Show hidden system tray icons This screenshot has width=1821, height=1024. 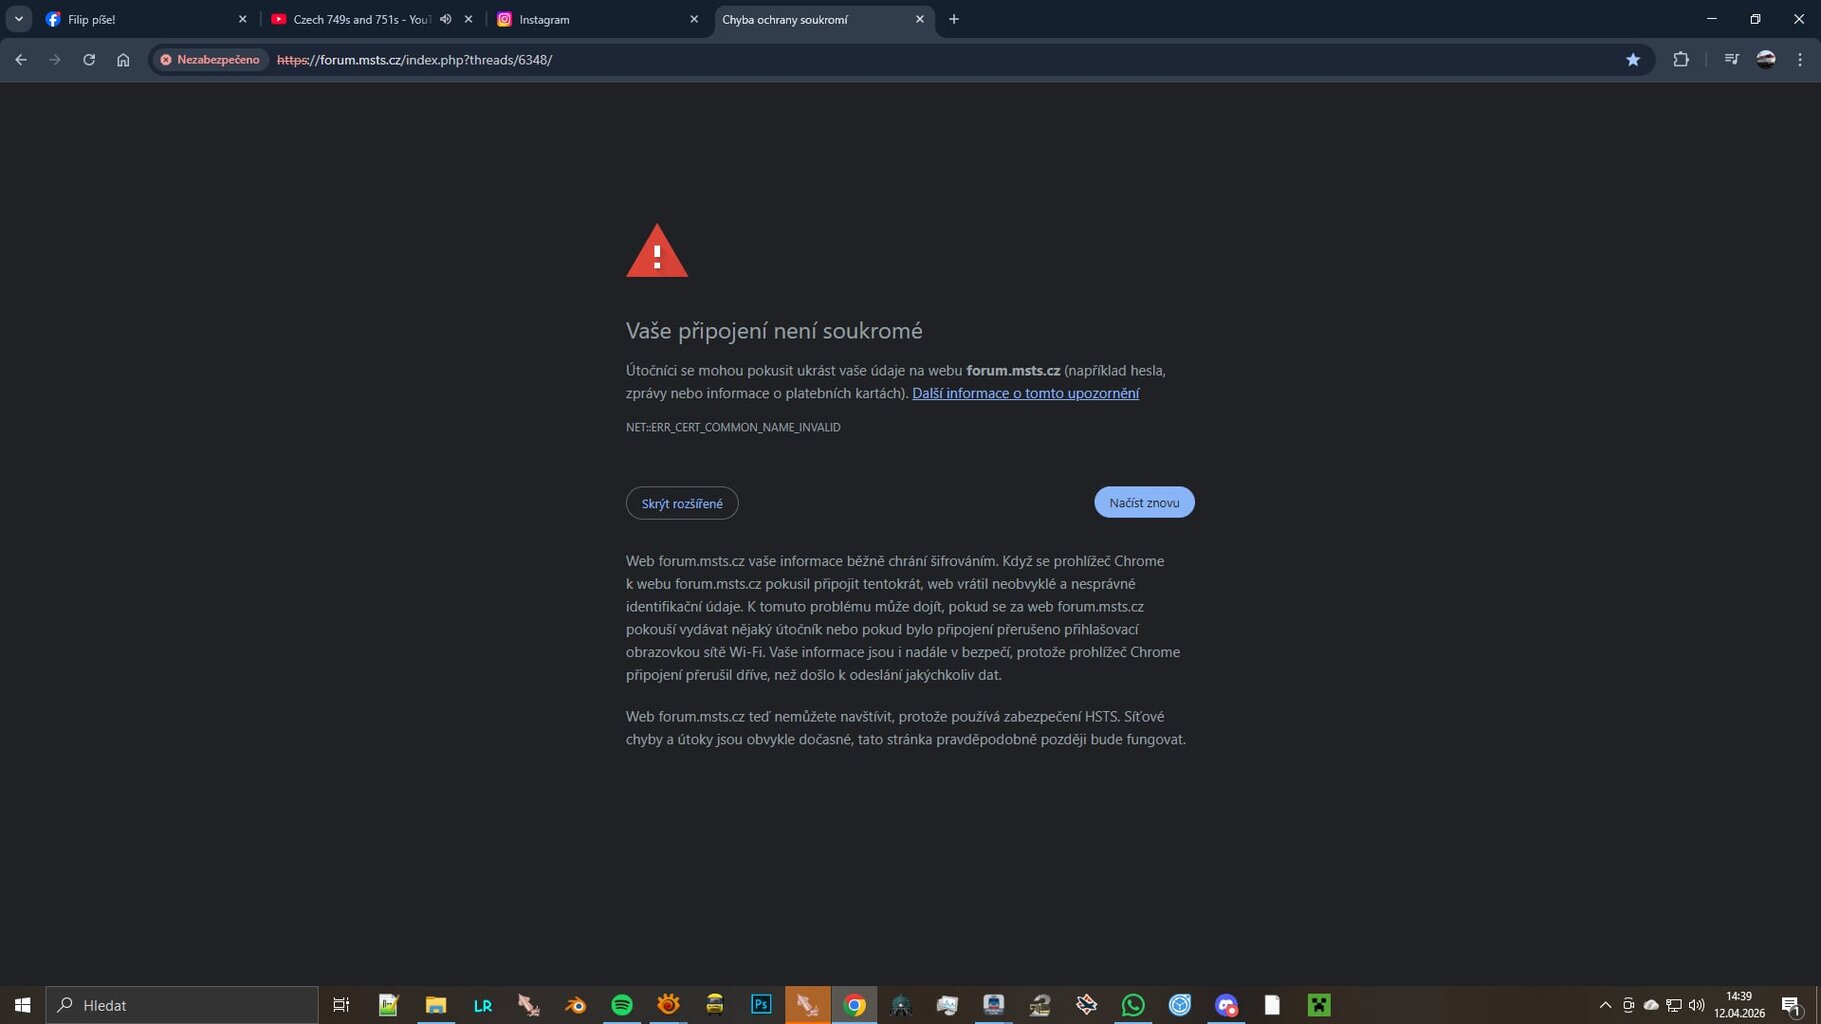1605,1005
